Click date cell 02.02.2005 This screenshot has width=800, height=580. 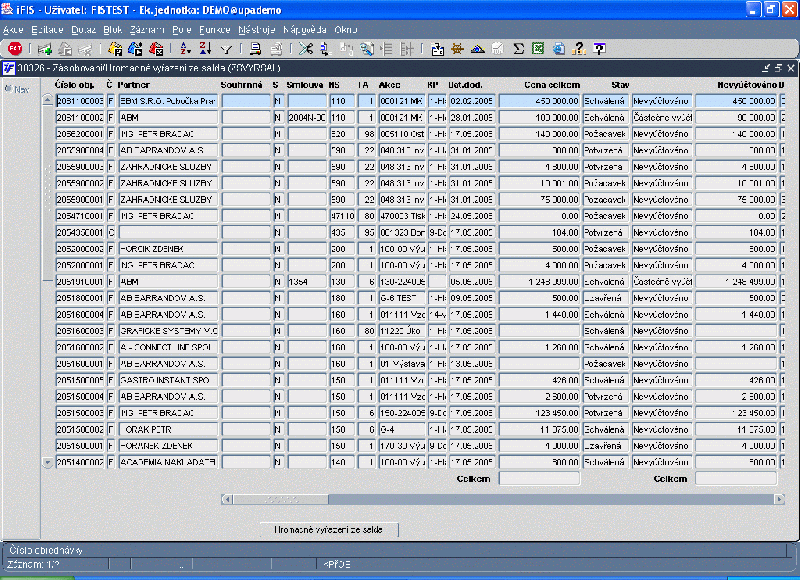471,101
